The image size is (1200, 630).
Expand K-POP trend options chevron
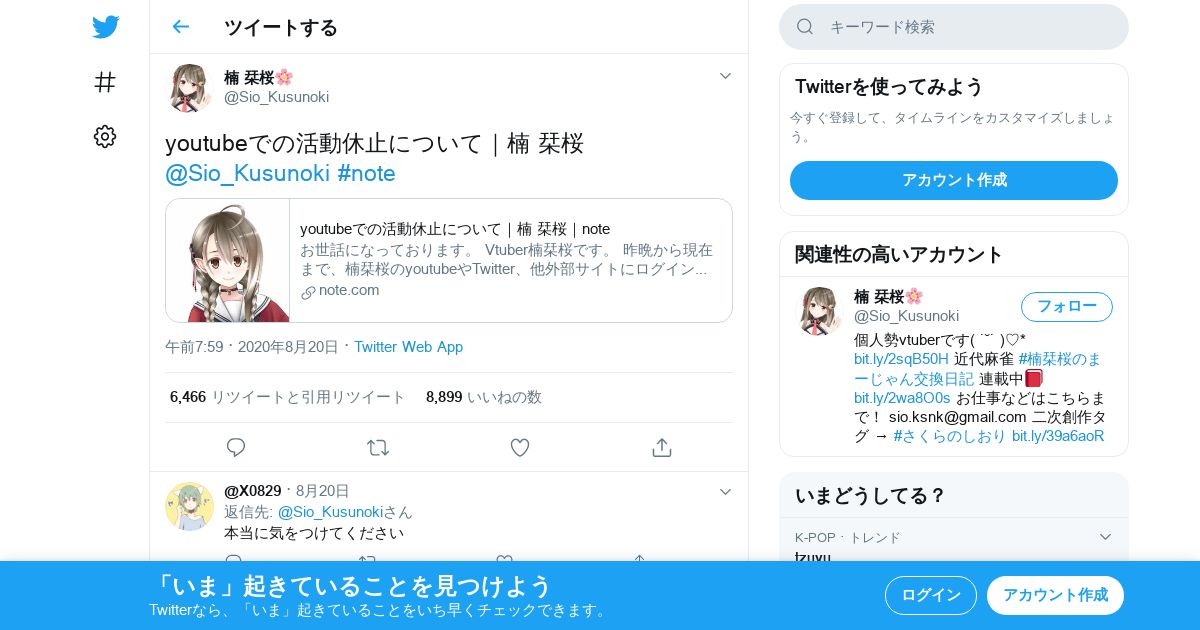[x=1105, y=537]
